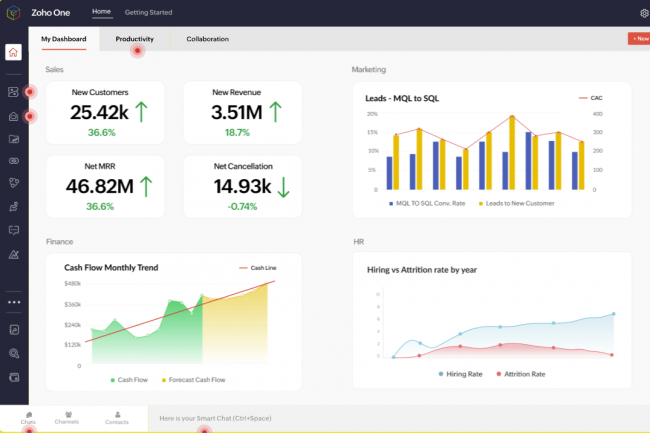
Task: Open Chats in the bottom bar
Action: 28,417
